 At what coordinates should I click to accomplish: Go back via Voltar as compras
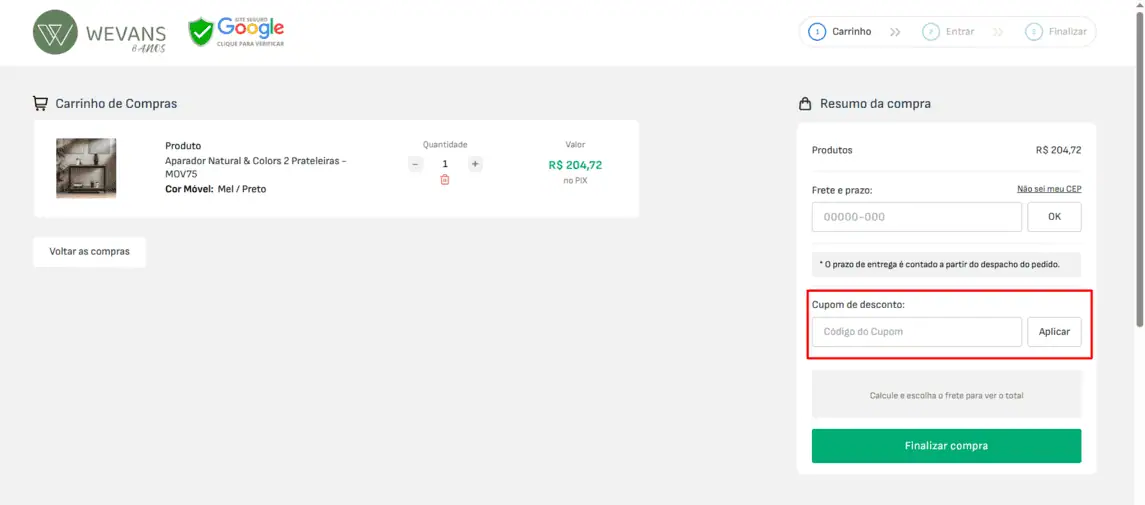89,252
